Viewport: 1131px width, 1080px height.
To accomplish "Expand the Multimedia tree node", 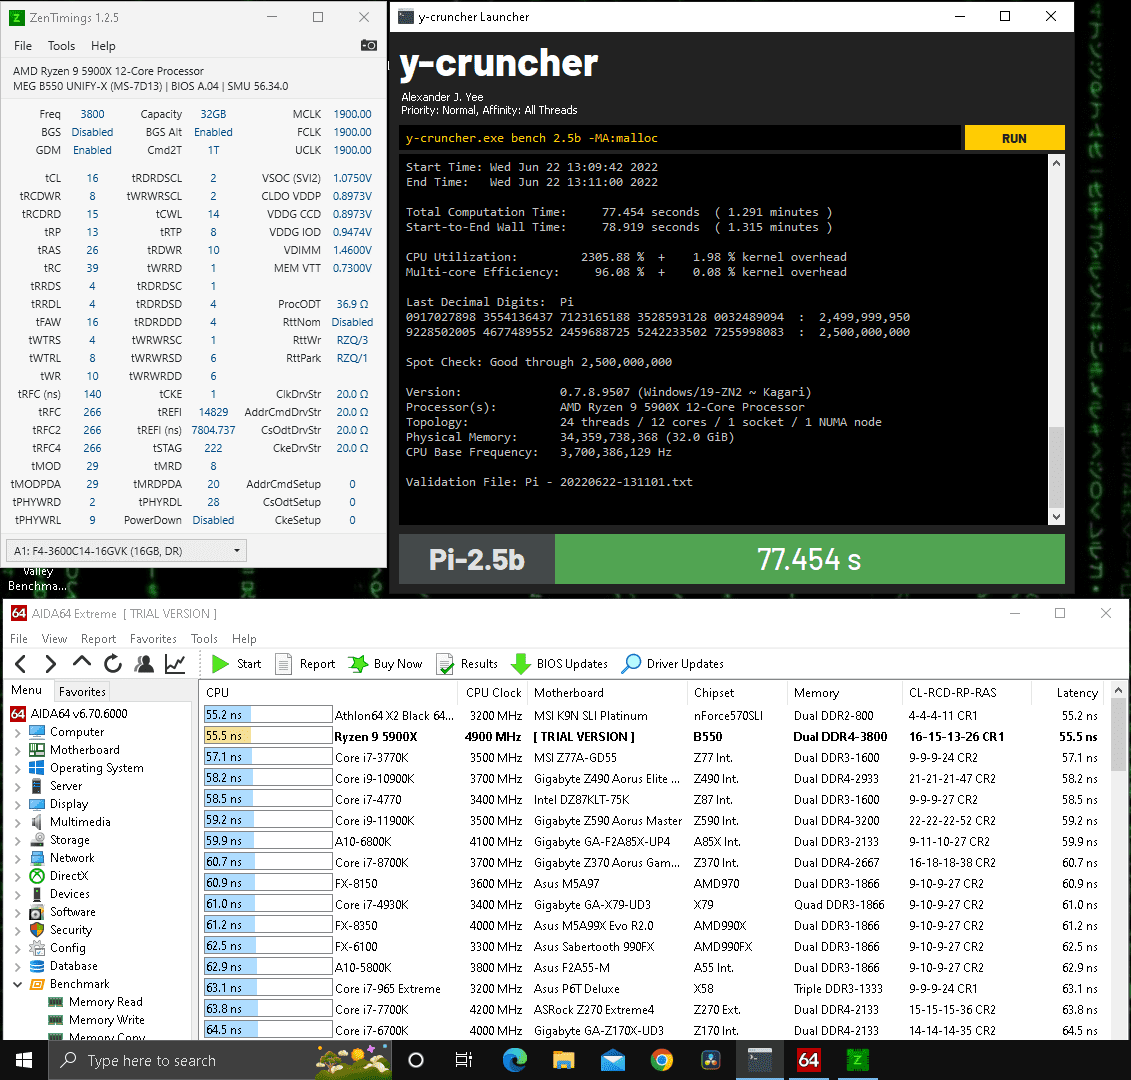I will coord(17,822).
